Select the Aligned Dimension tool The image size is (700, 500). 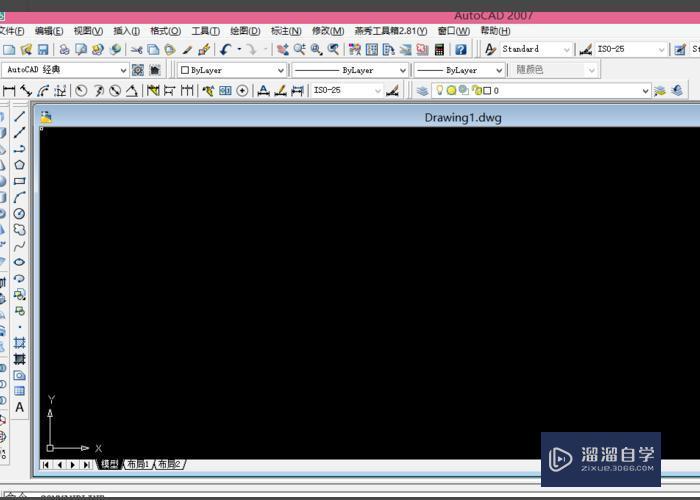(x=26, y=91)
